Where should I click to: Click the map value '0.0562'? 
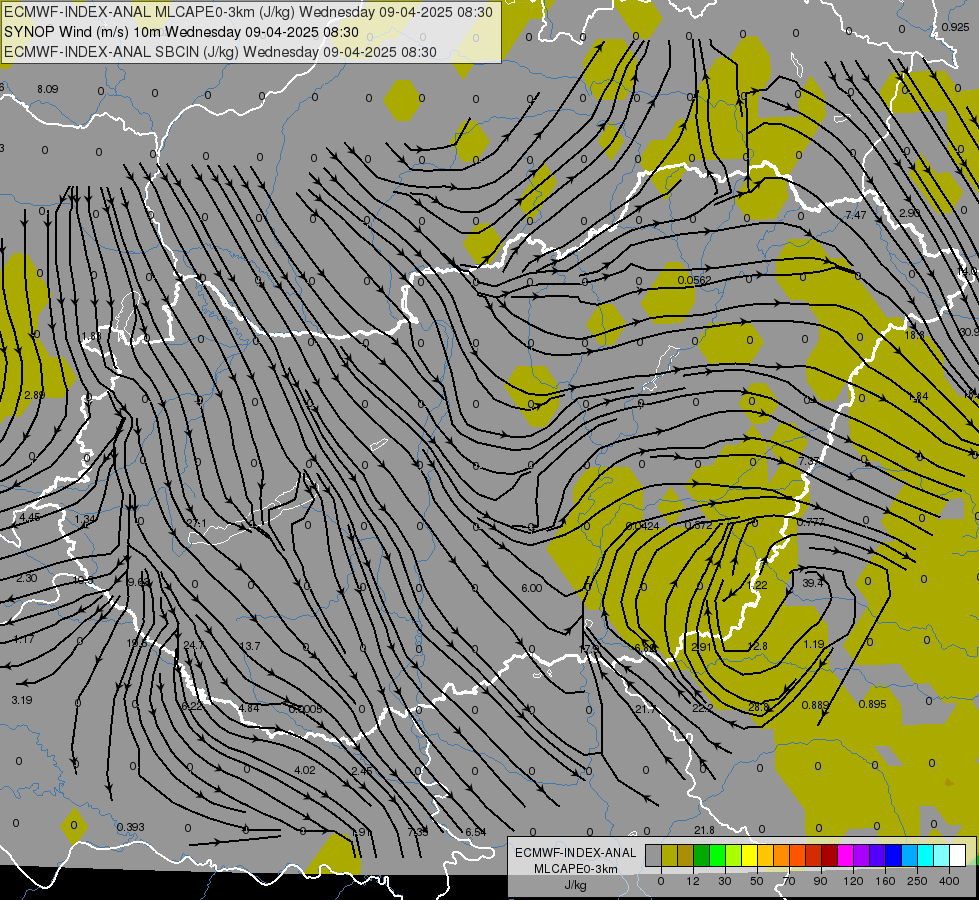(x=694, y=280)
